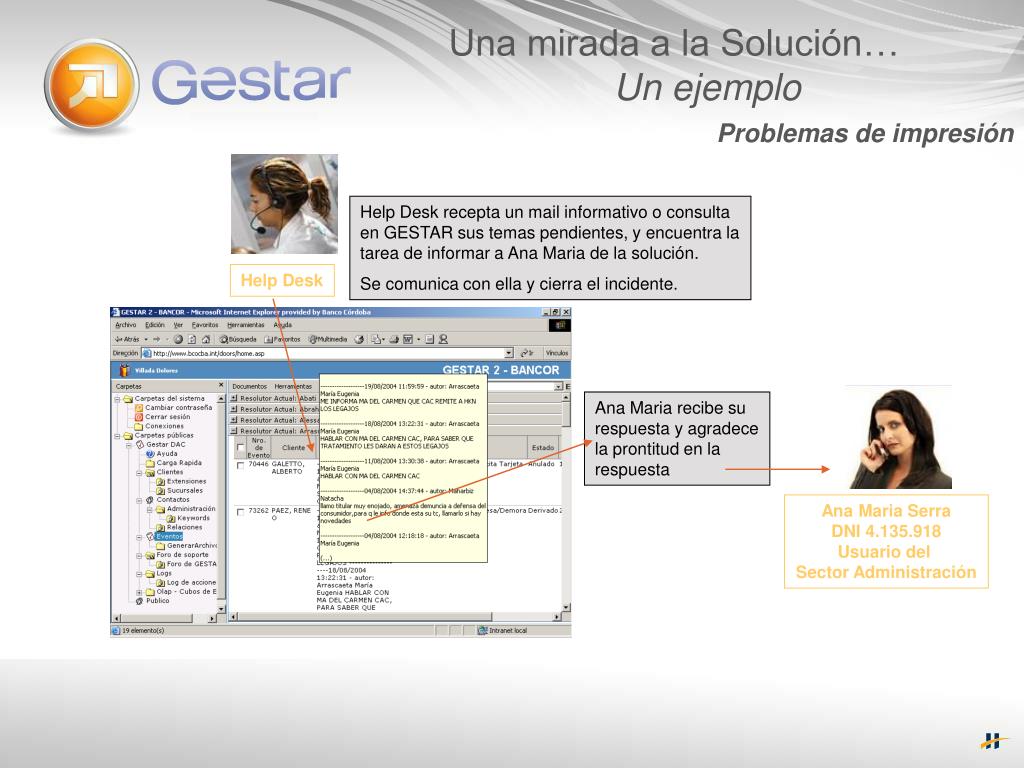This screenshot has width=1024, height=768.
Task: Expand Resolutor Actual: Abrah group
Action: [x=234, y=409]
